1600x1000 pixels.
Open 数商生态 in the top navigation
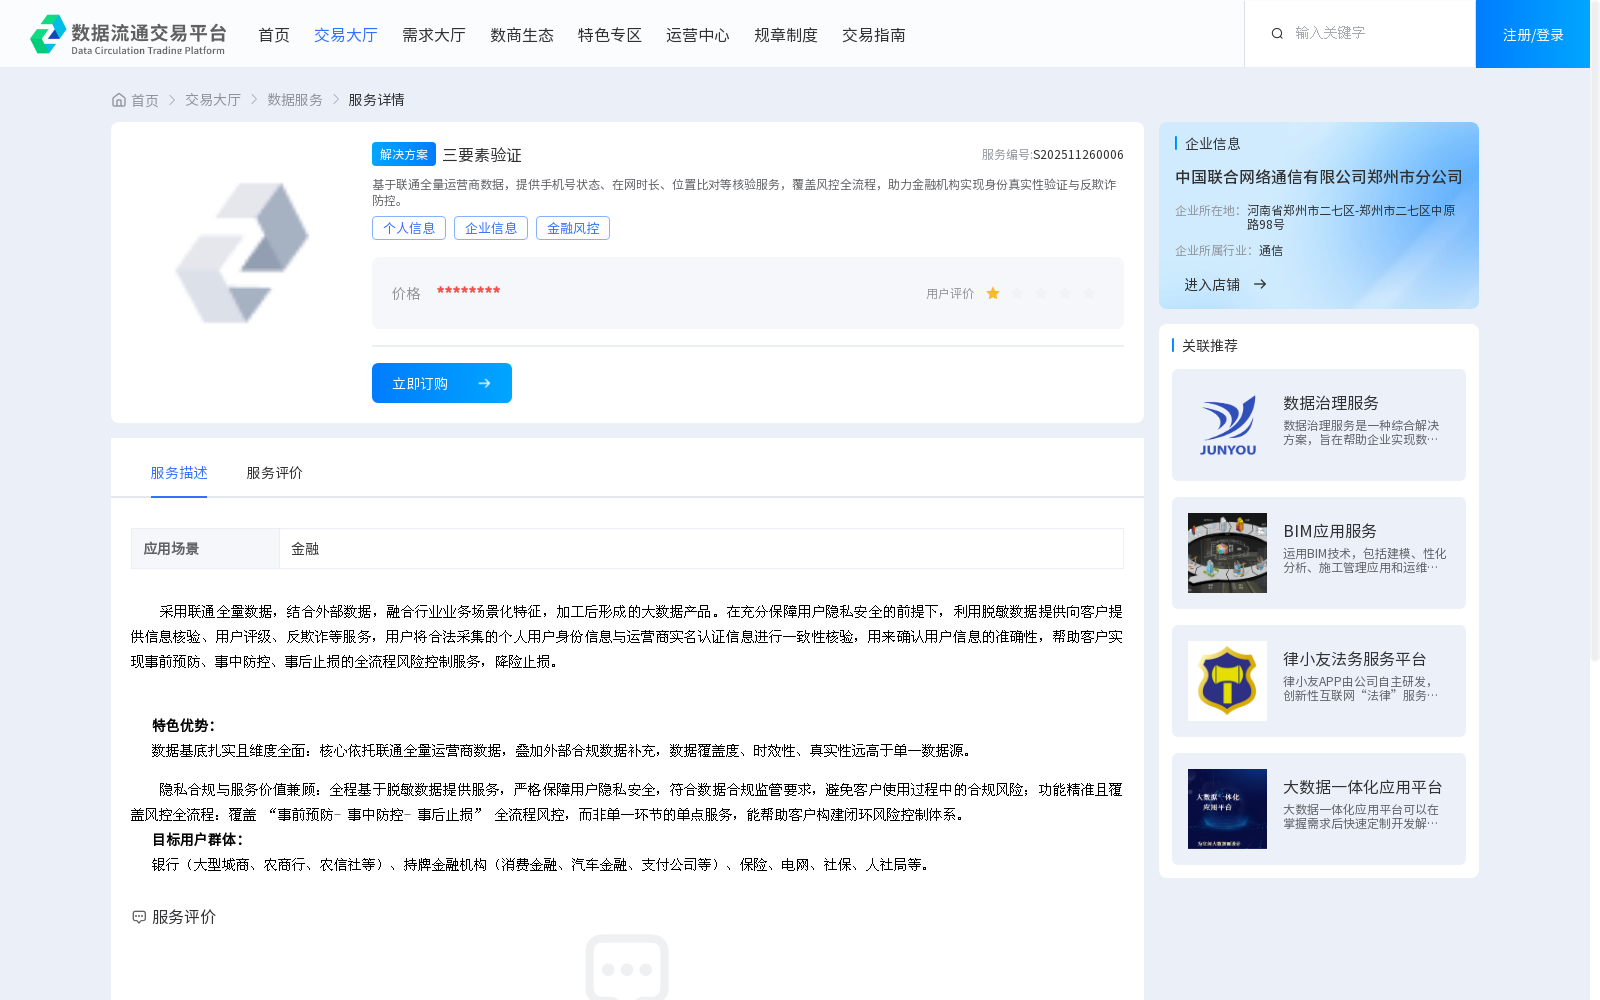point(522,35)
